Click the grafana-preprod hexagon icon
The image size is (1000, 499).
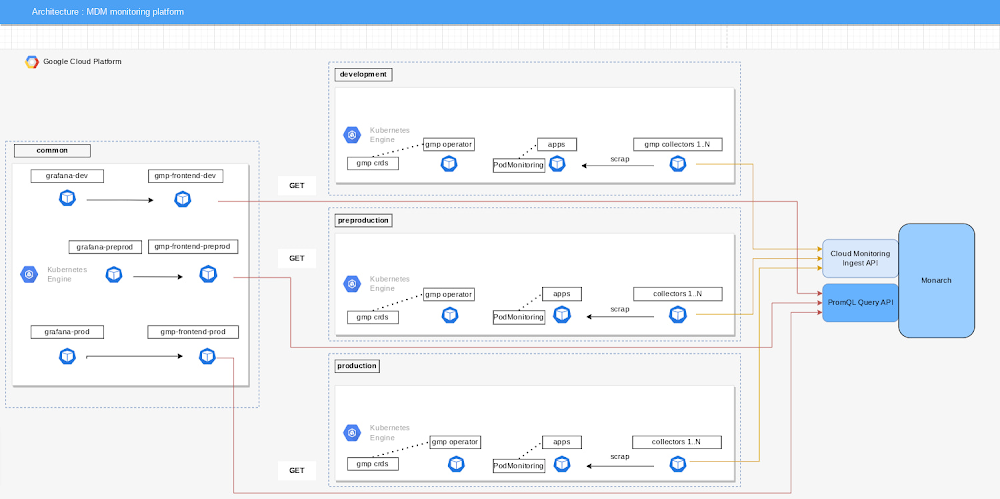click(x=114, y=274)
